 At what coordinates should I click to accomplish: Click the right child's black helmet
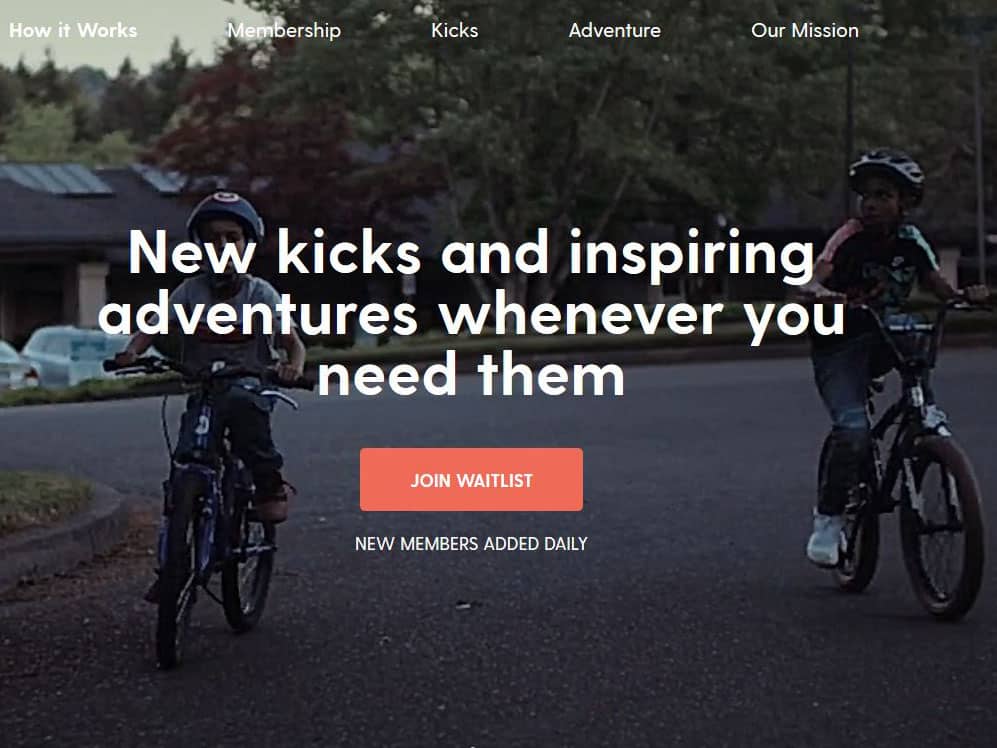click(x=886, y=171)
